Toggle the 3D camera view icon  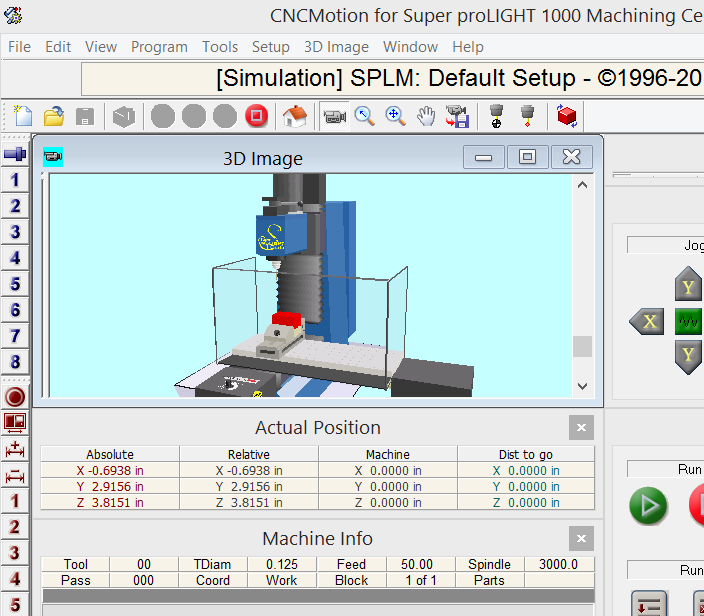click(x=335, y=116)
